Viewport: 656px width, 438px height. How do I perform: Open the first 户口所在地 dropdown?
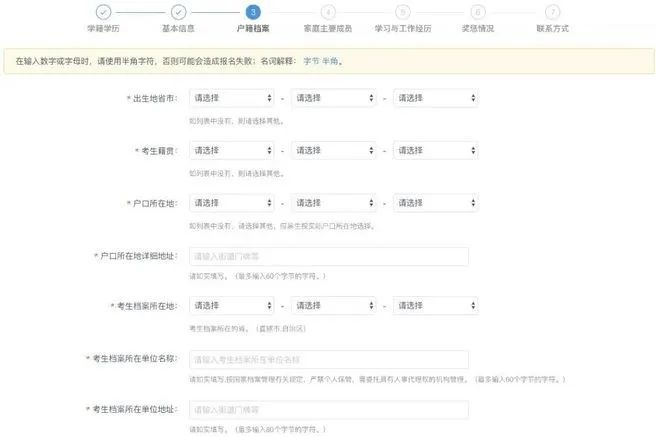point(232,203)
